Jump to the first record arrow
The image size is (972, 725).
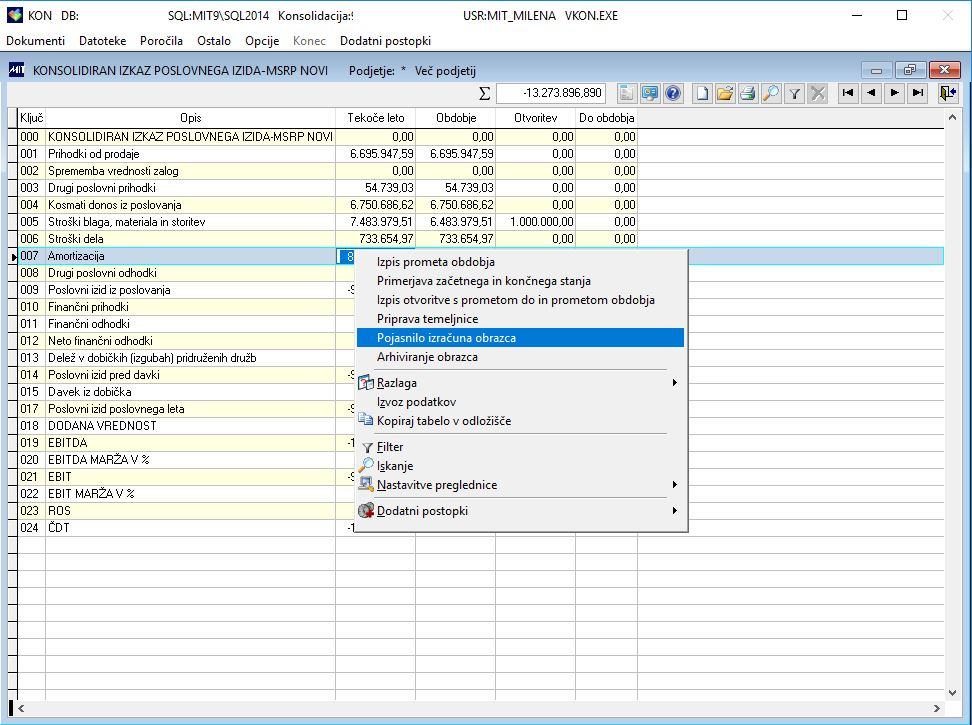click(848, 93)
